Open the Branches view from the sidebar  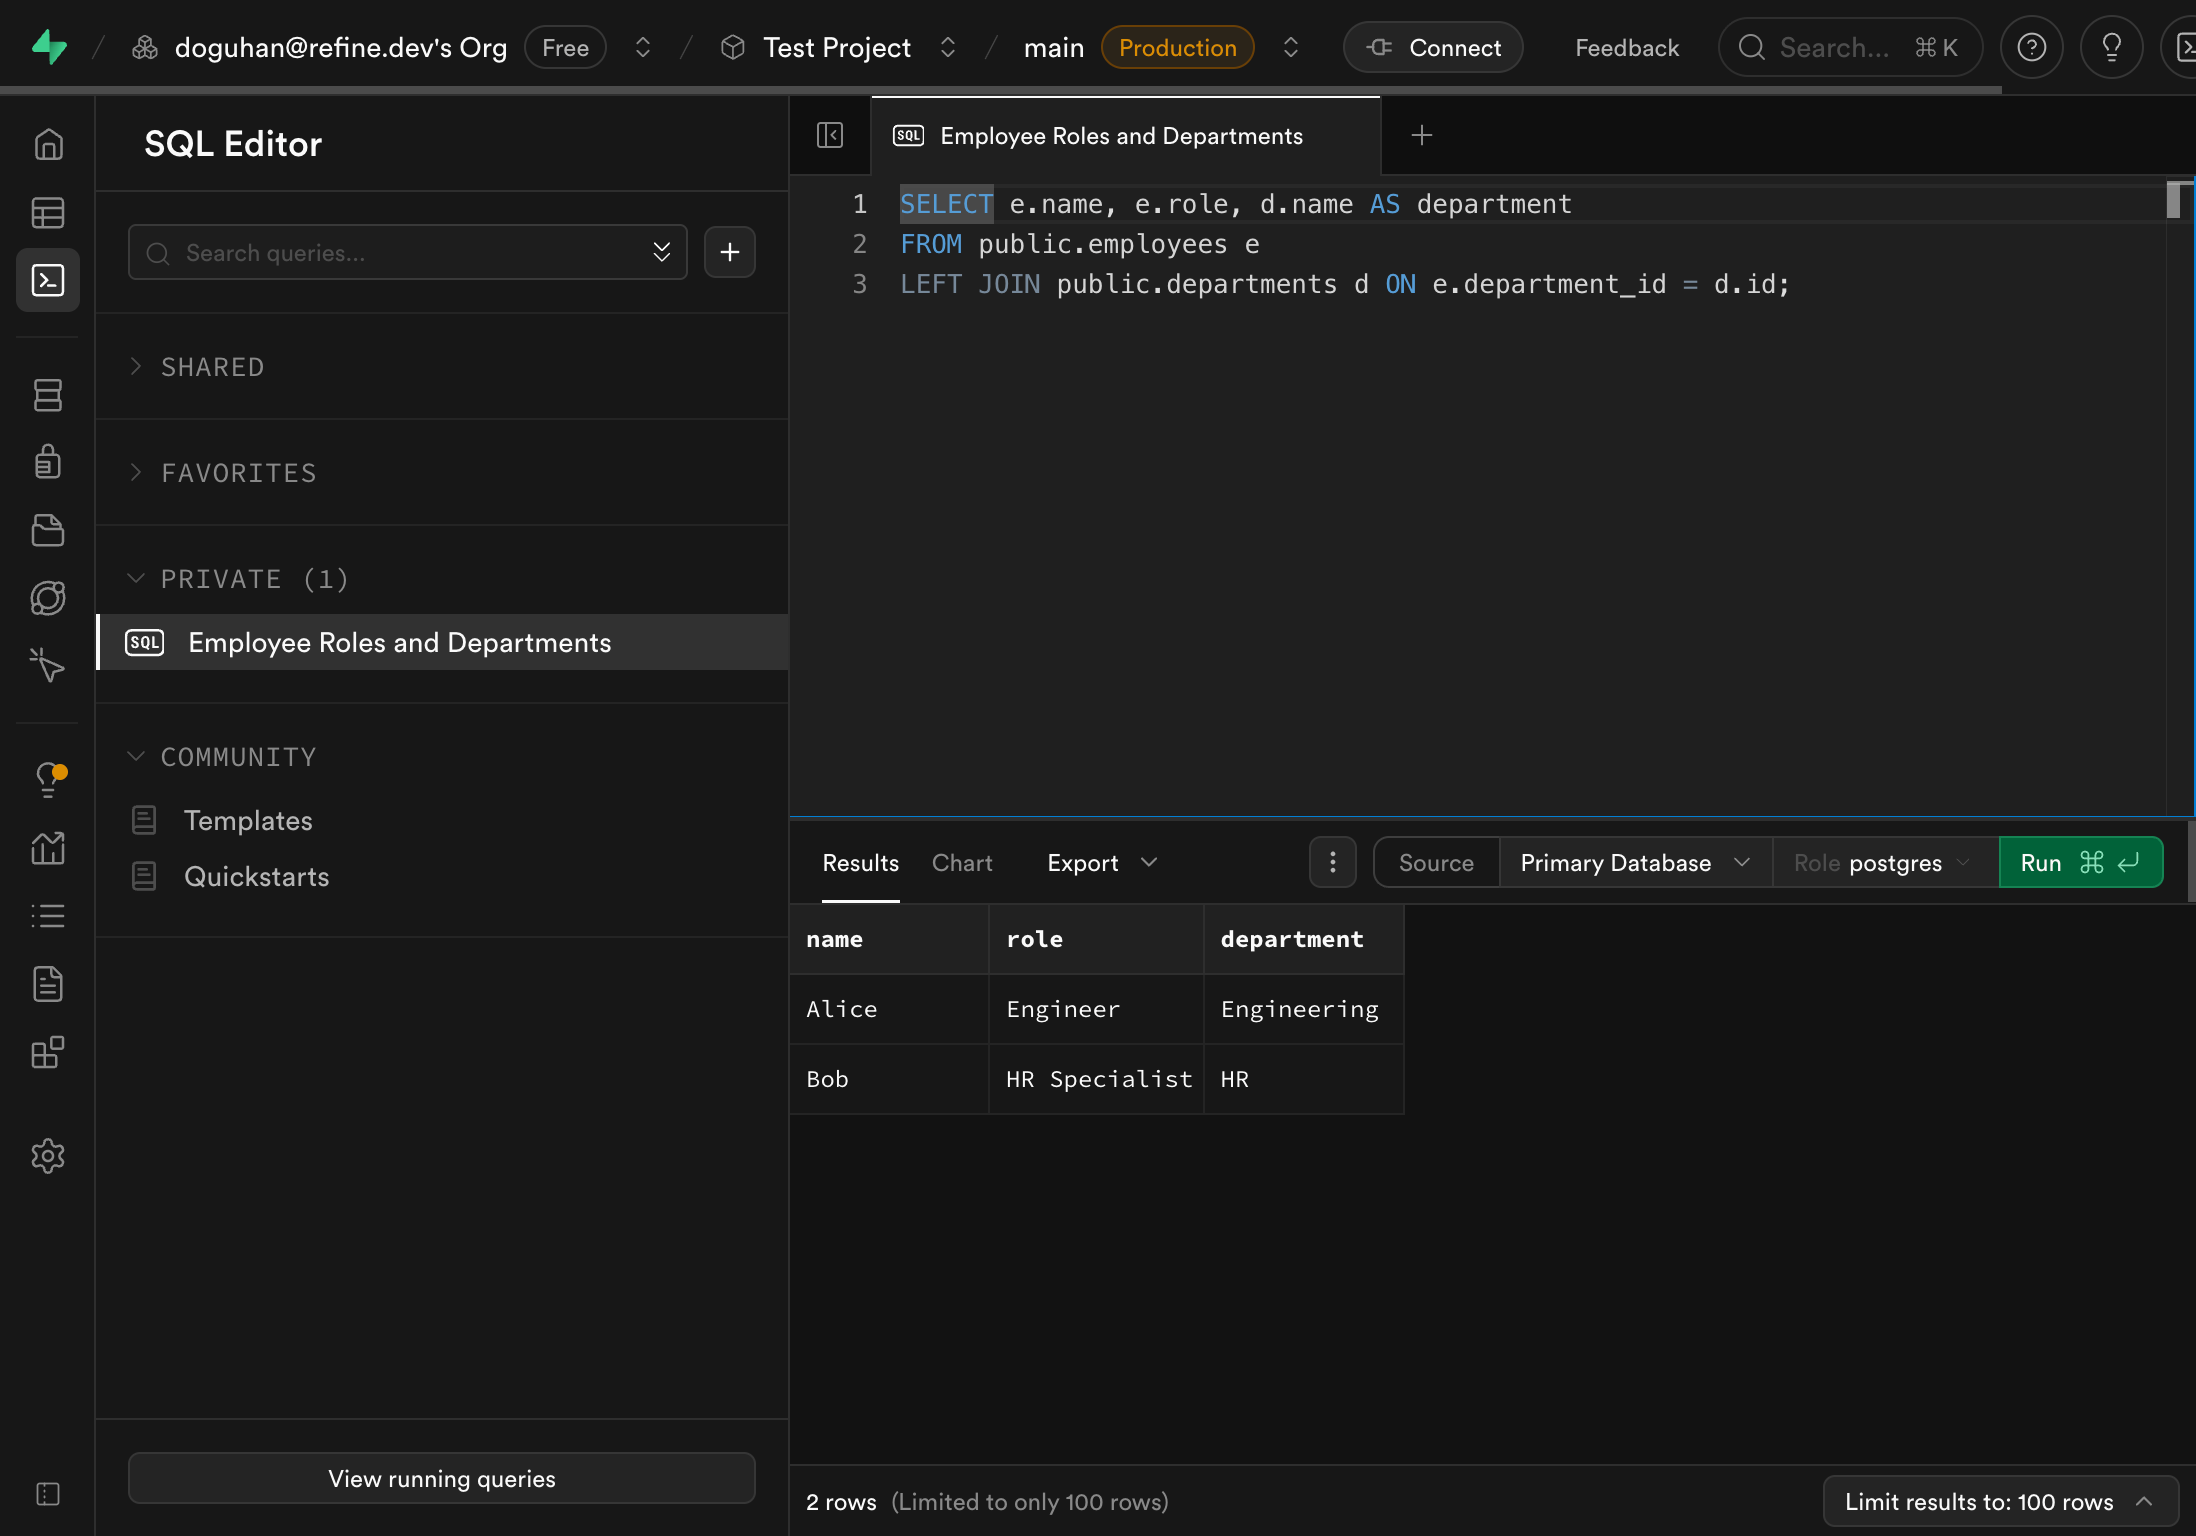pyautogui.click(x=48, y=395)
